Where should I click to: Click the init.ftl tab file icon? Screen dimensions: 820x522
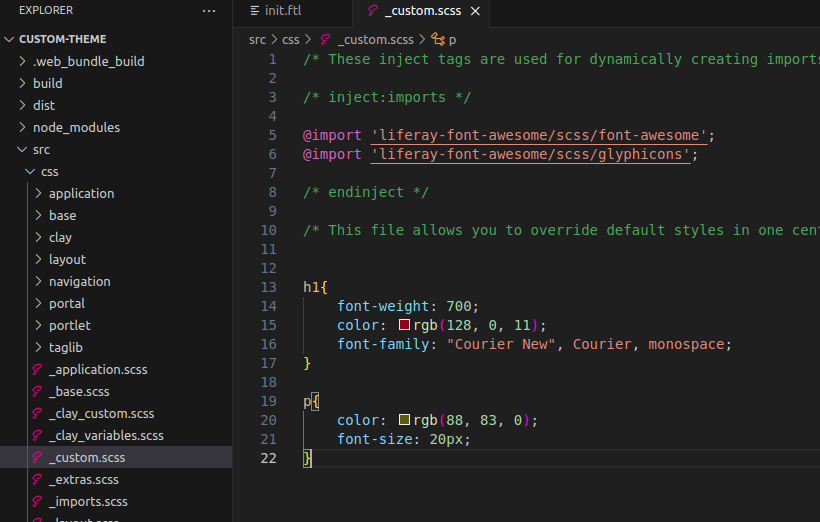tap(255, 10)
